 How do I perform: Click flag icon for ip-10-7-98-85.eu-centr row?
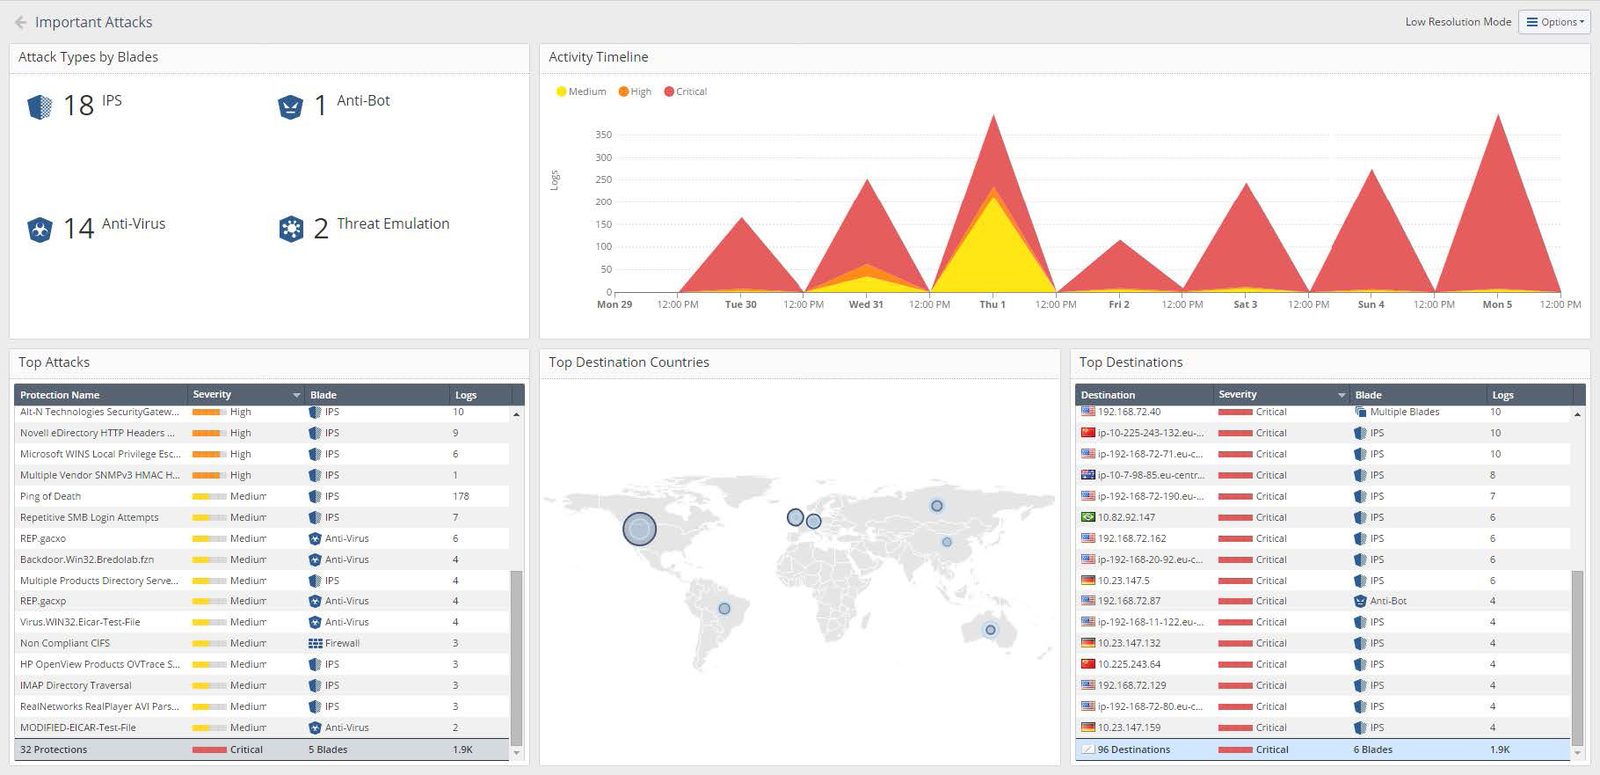coord(1088,475)
